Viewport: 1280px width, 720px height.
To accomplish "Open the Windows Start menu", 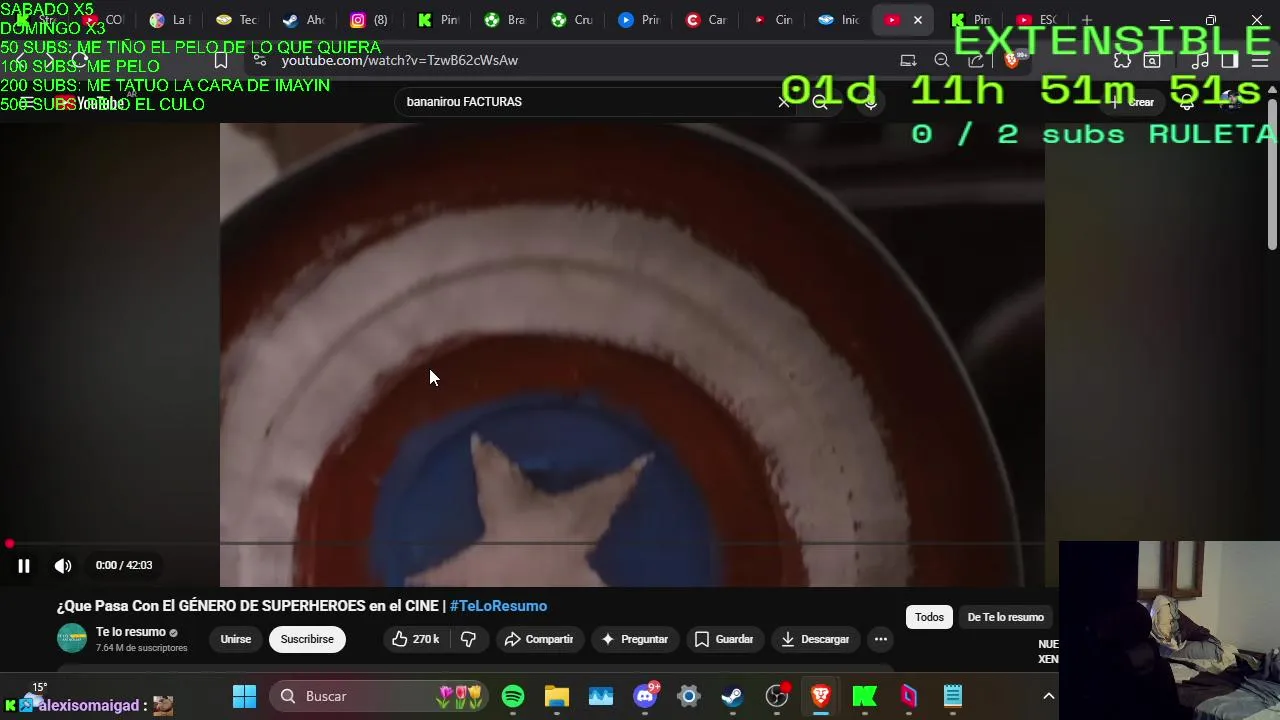I will pos(244,696).
